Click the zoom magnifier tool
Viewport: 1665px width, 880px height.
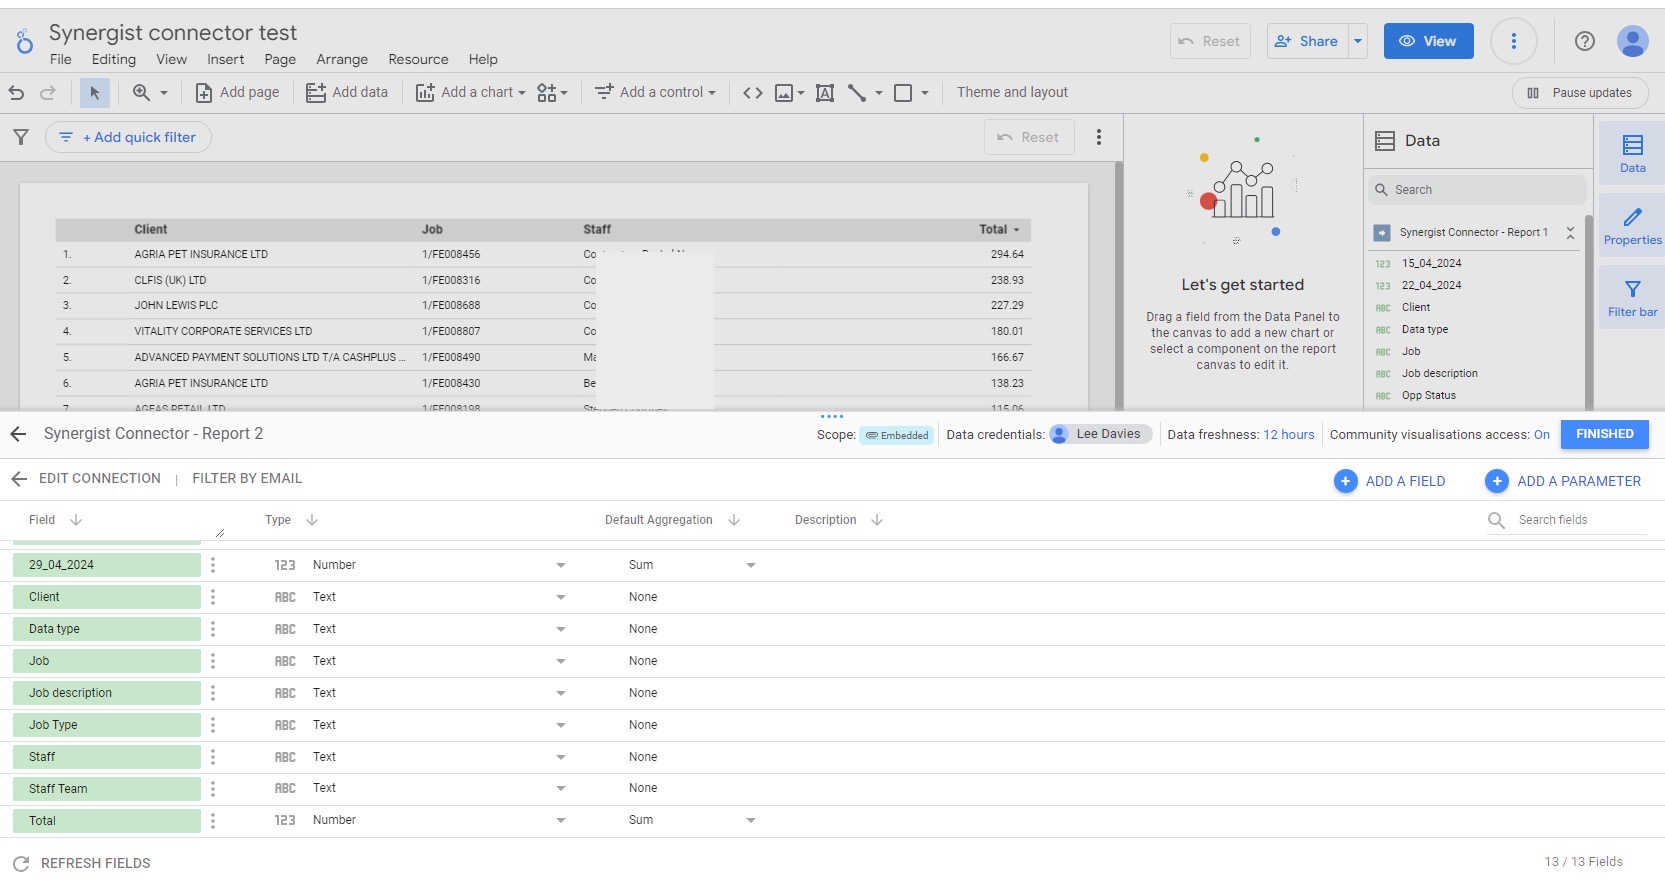pos(141,93)
